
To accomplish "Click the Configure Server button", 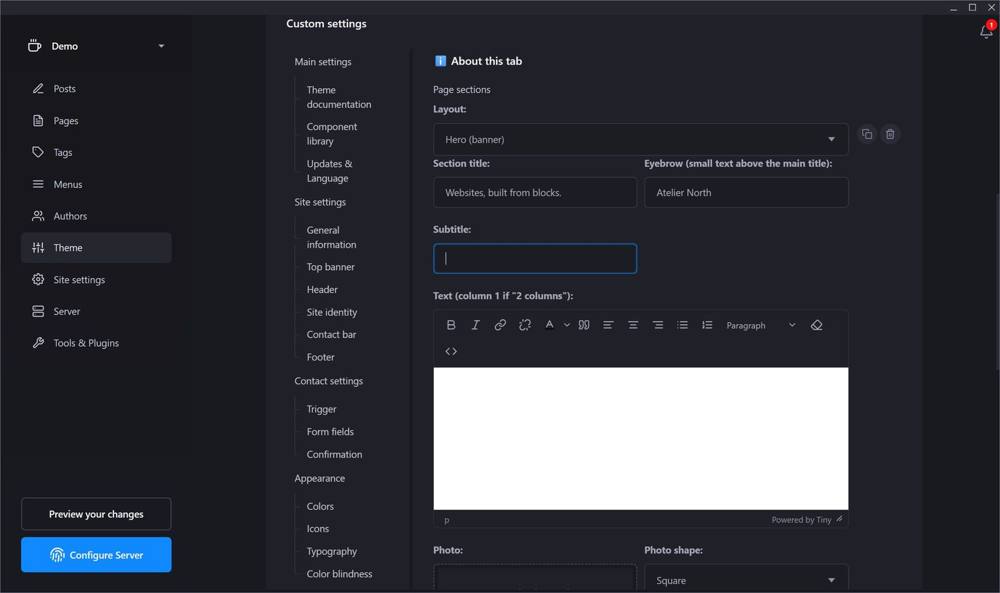I will click(x=96, y=555).
